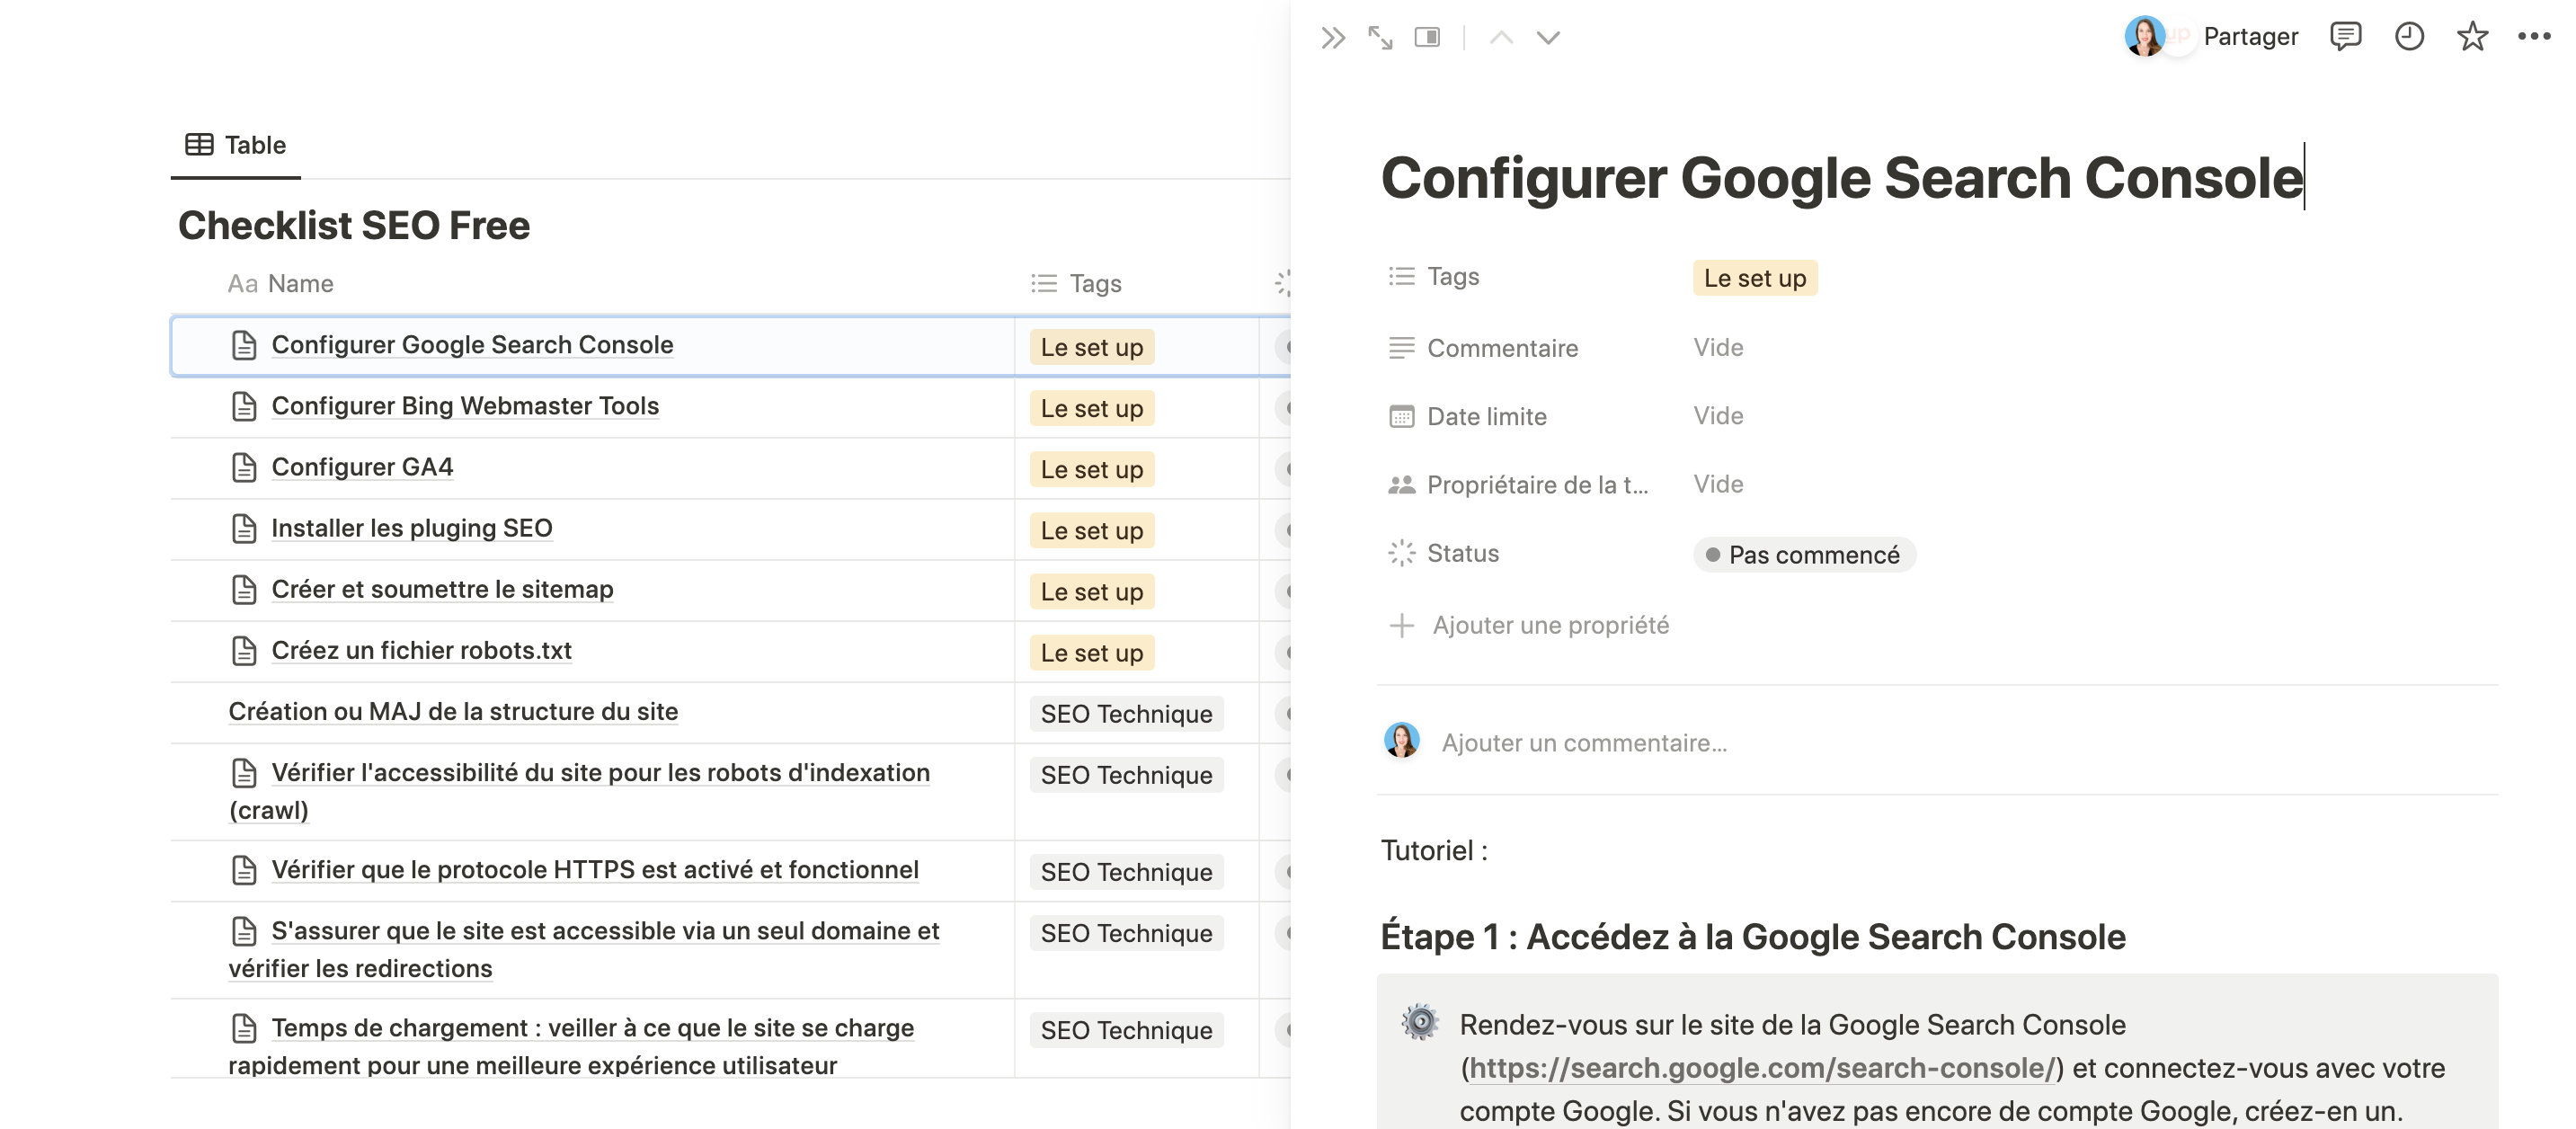Click Ajouter une propriété
Screen dimensions: 2576x1129
(1530, 626)
